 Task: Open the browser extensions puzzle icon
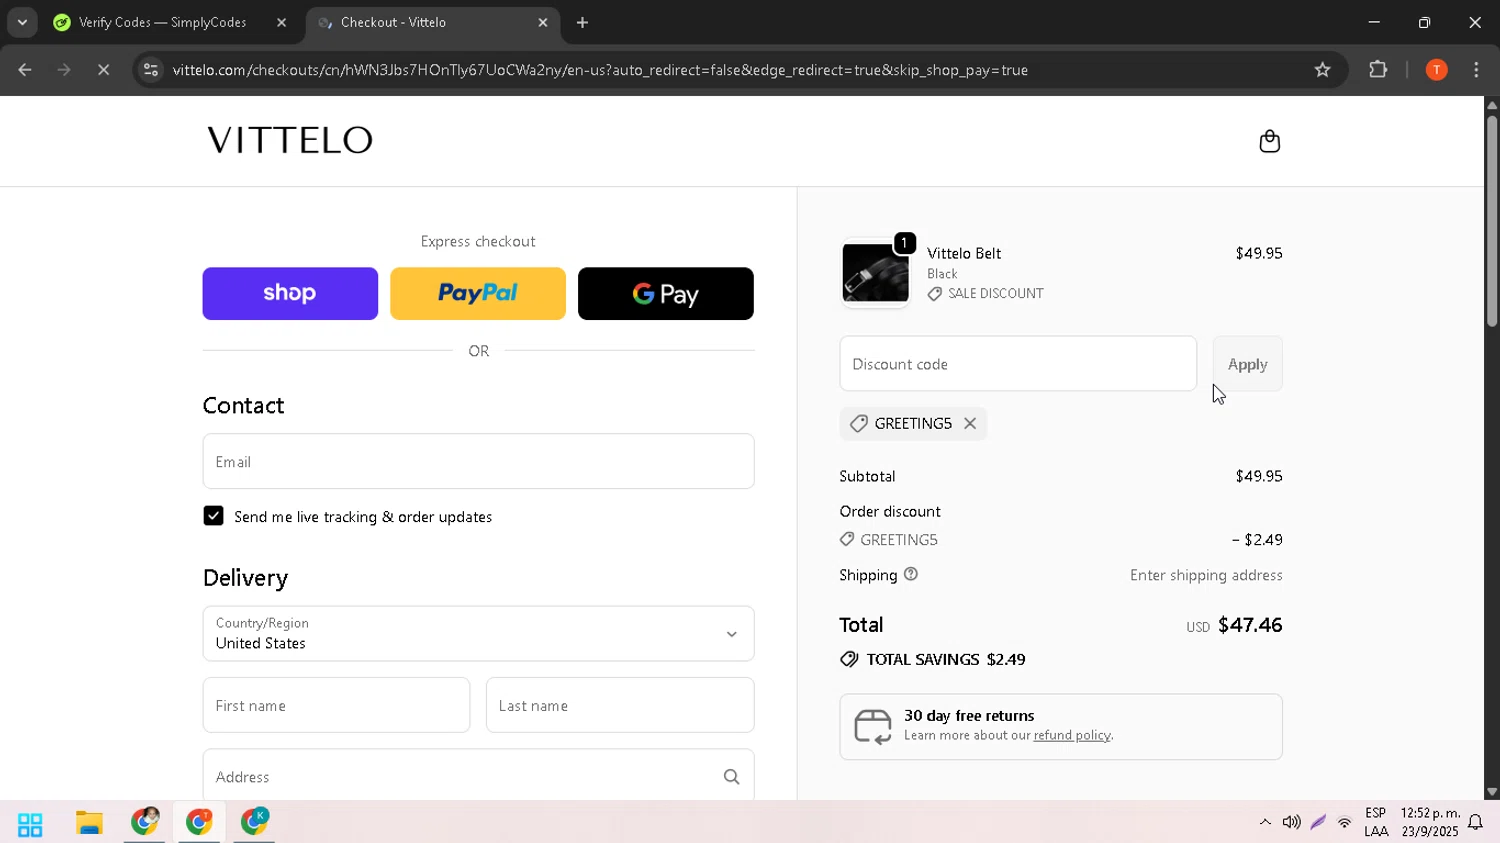click(1378, 70)
